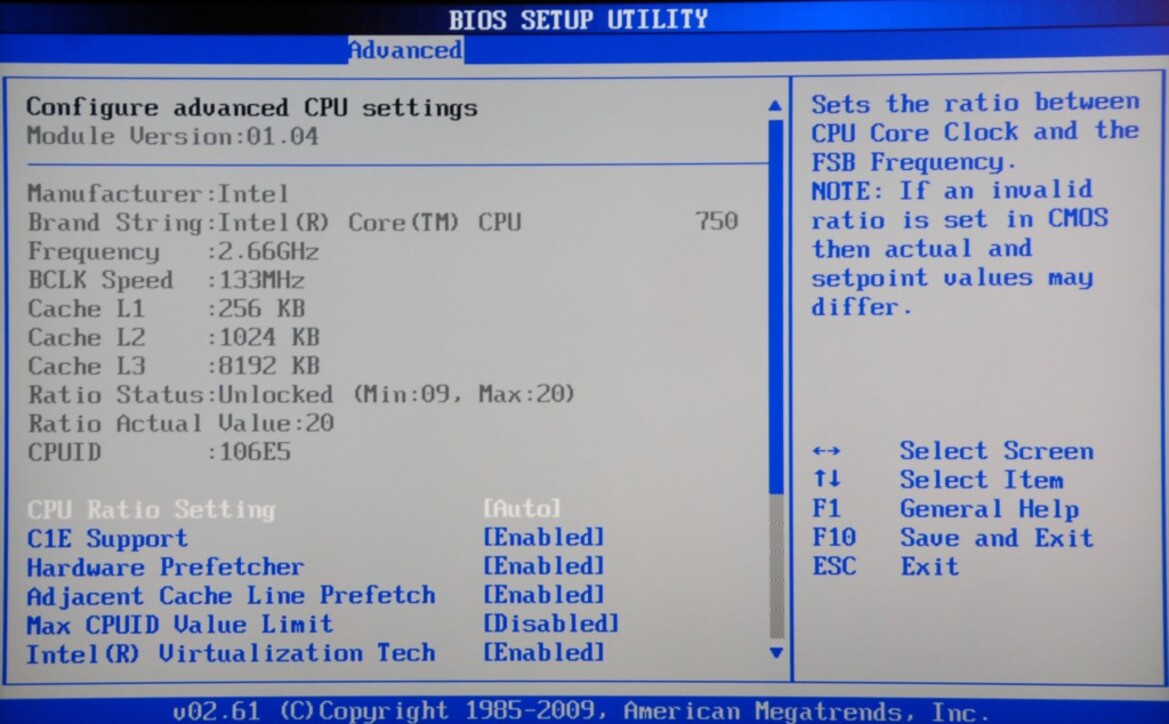
Task: Toggle C1E Support [Enabled] value
Action: [x=543, y=538]
